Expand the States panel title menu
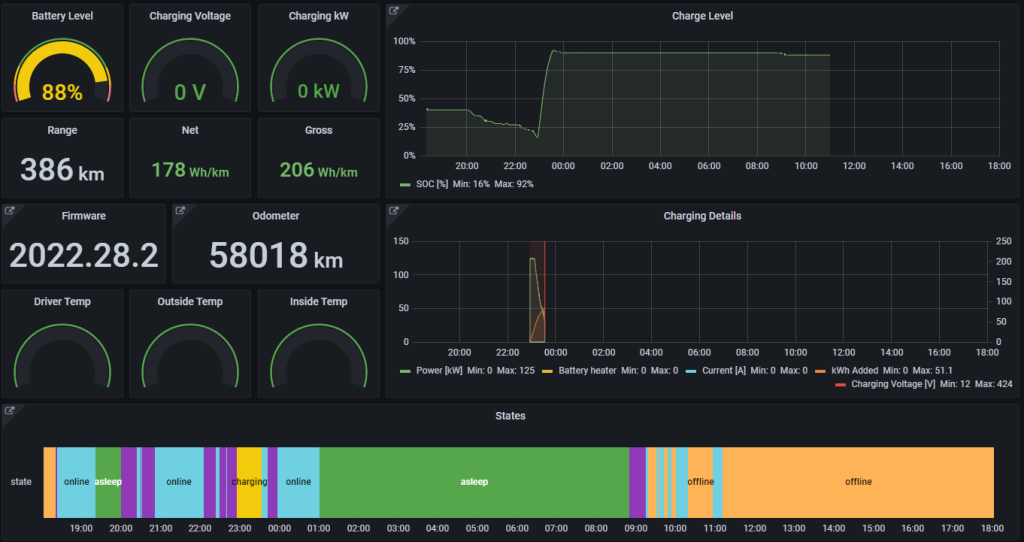1024x542 pixels. (x=510, y=415)
